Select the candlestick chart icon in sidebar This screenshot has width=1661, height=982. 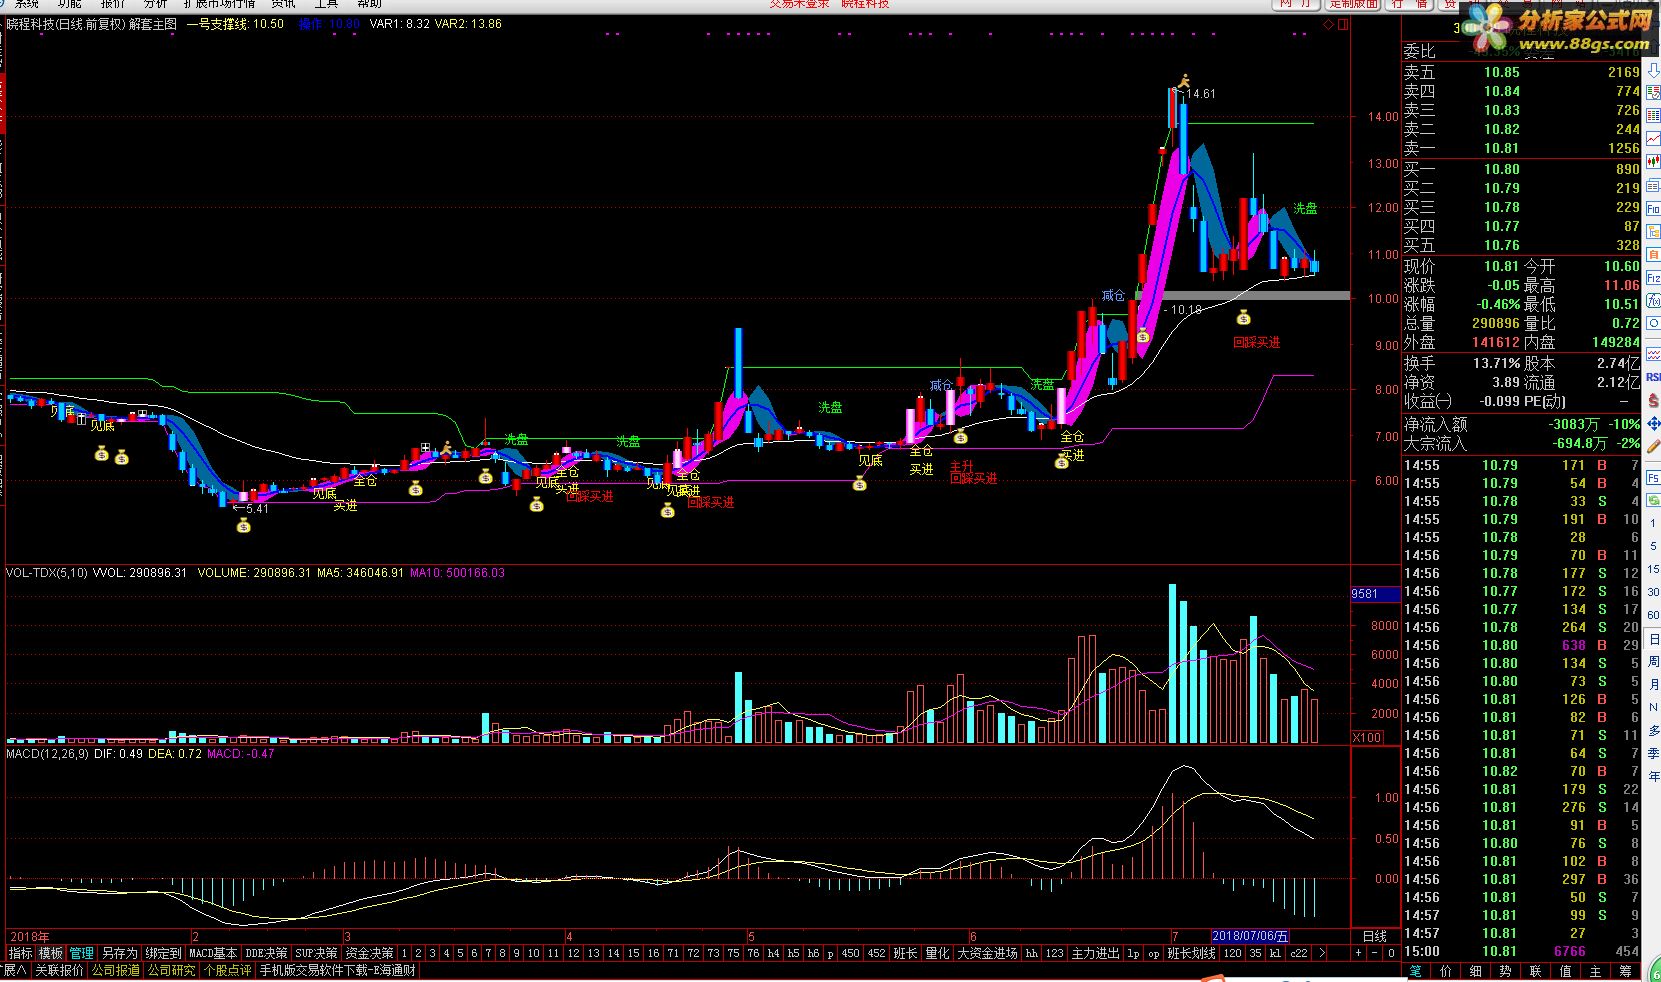coord(1652,161)
